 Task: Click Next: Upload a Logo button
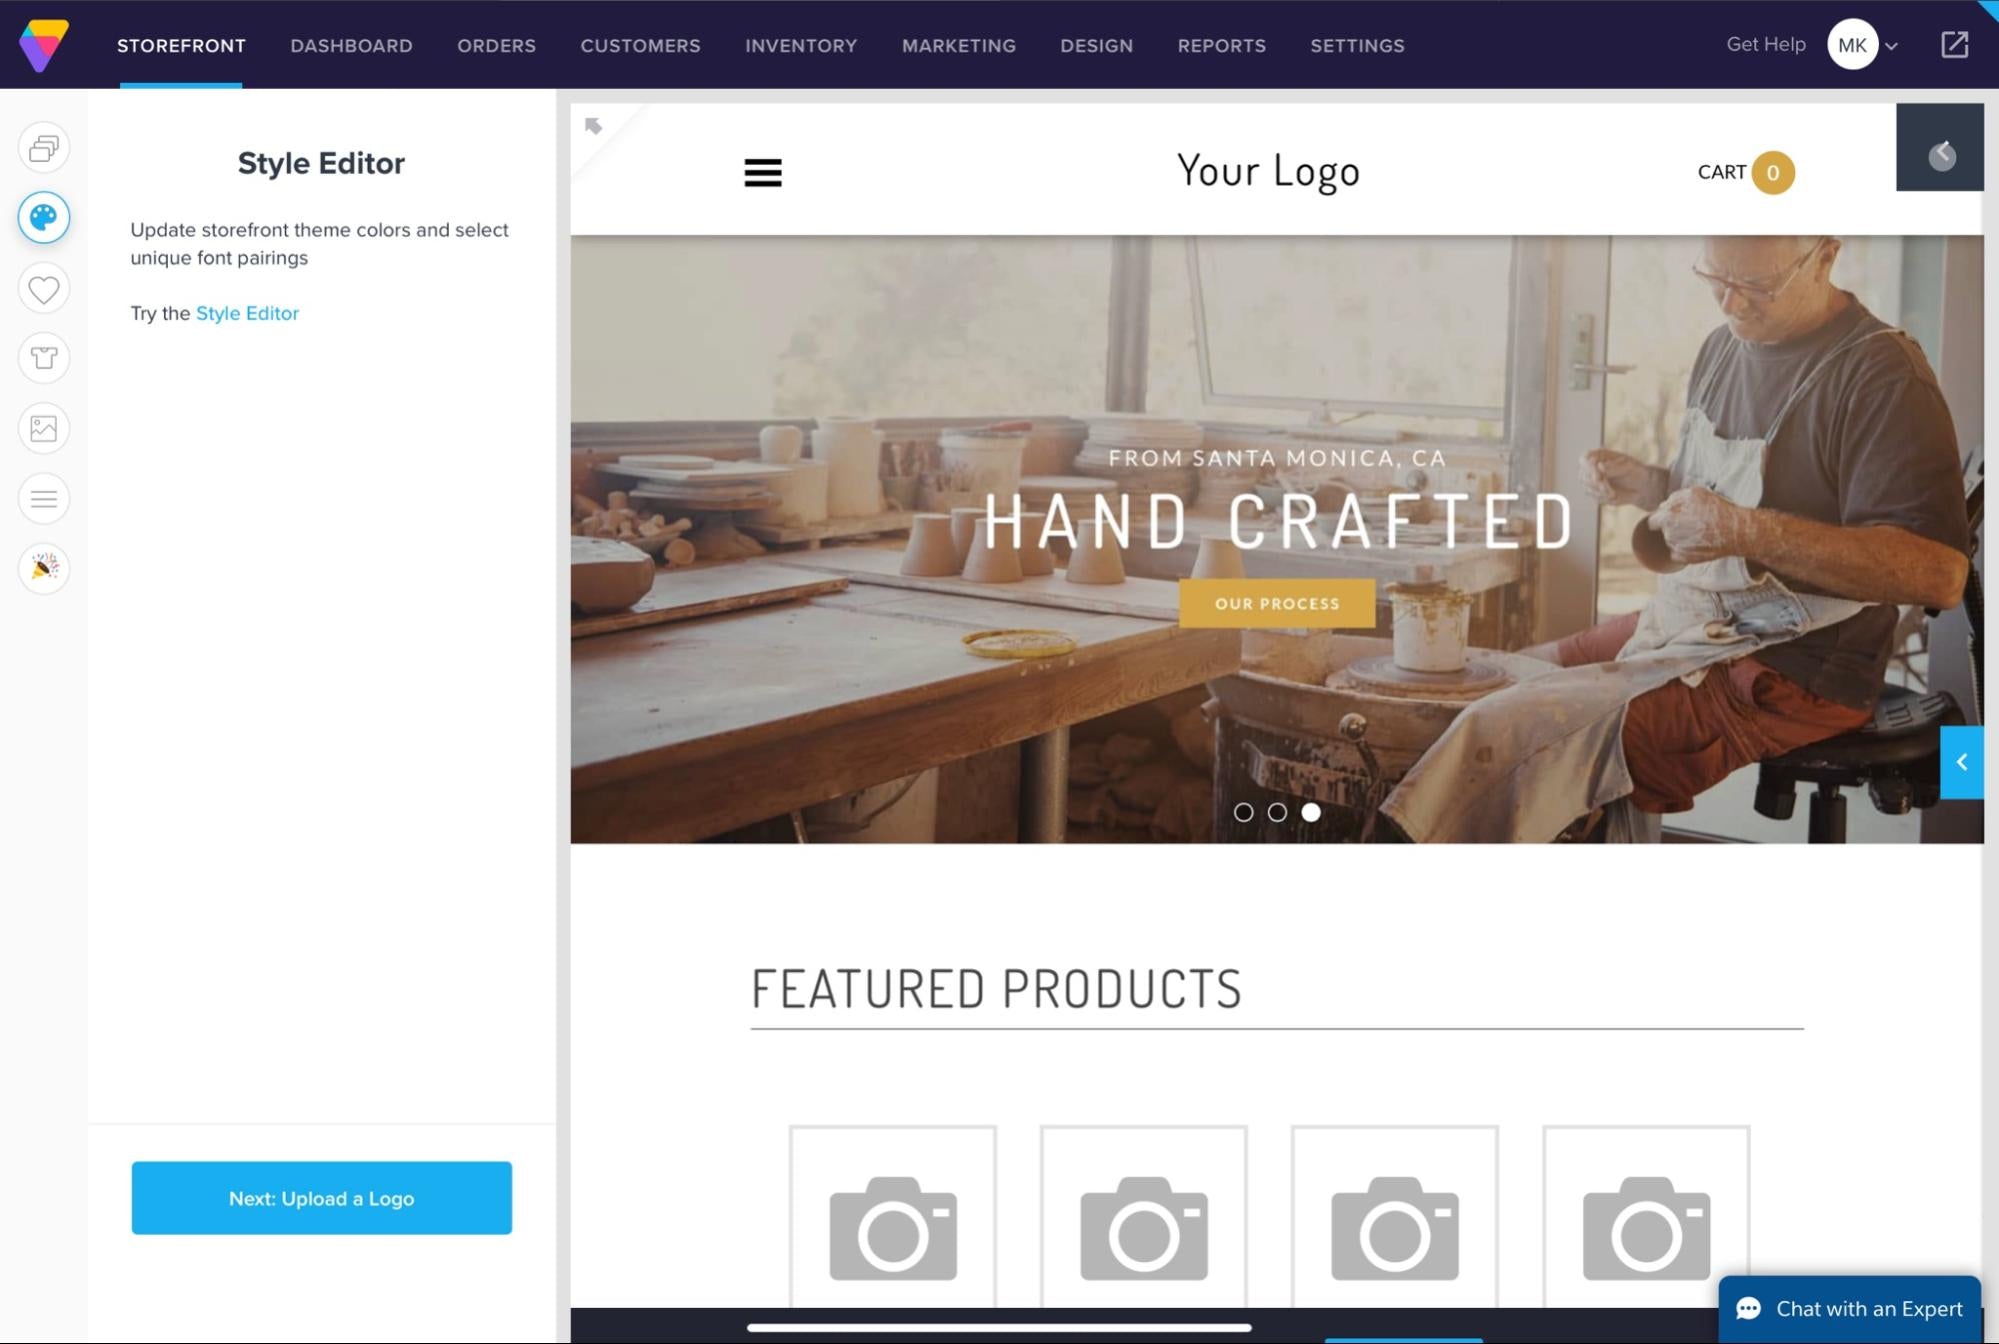pos(321,1197)
